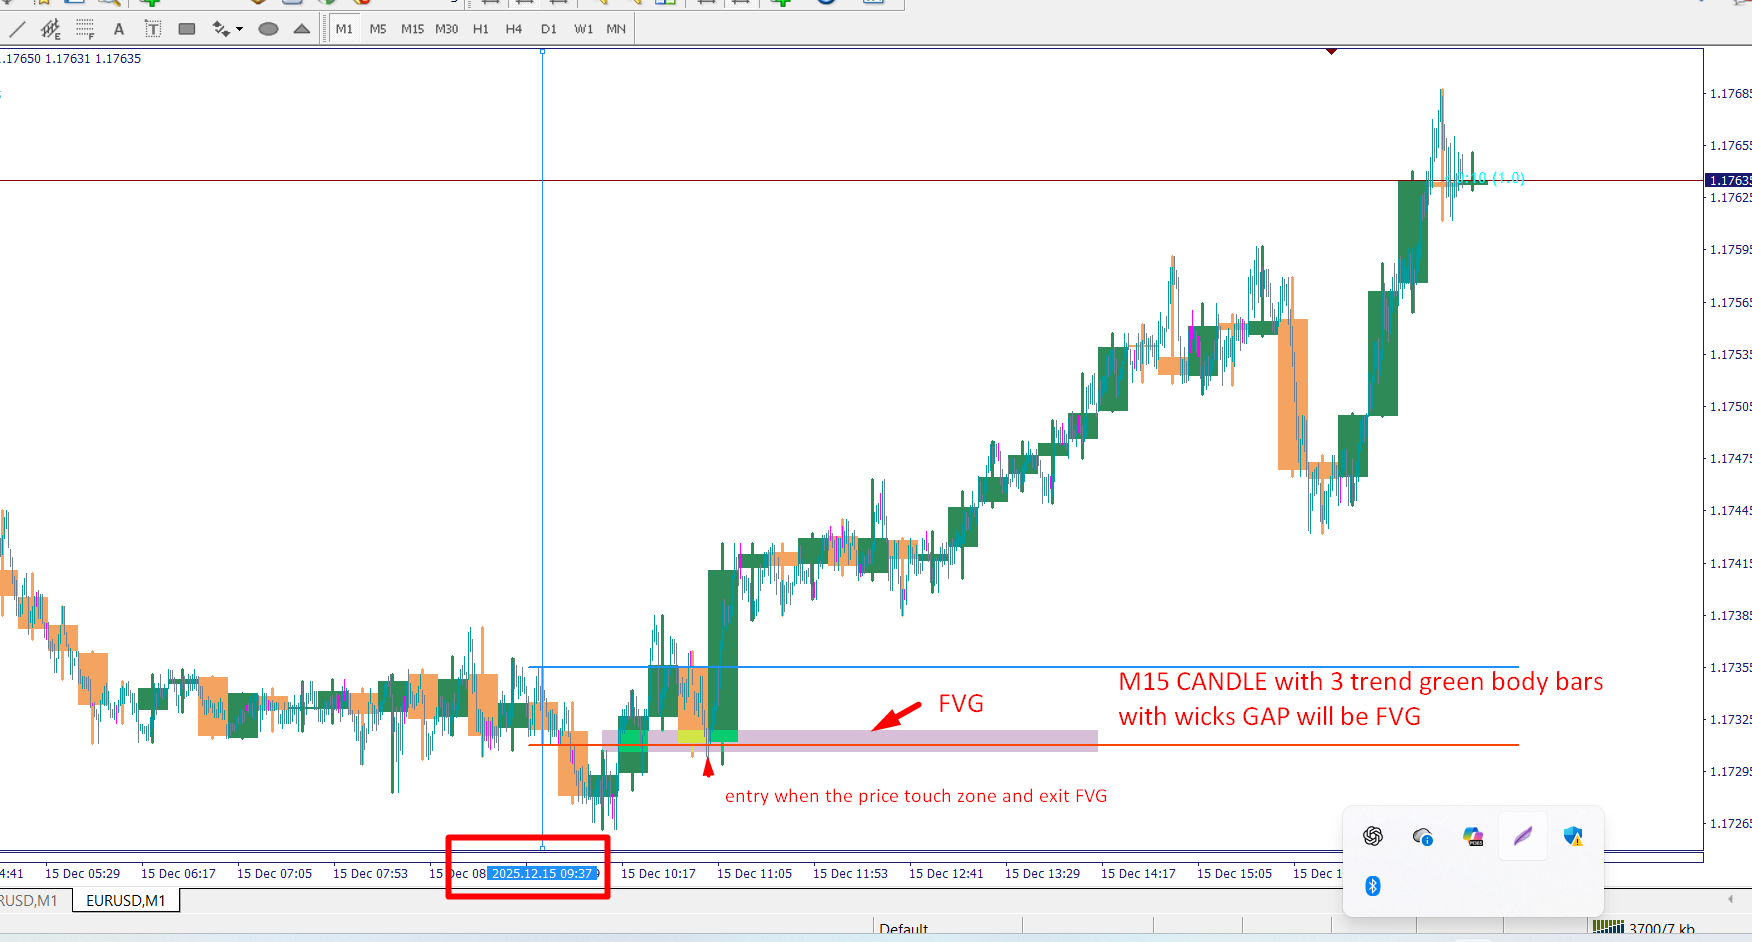This screenshot has width=1752, height=942.
Task: Switch chart to D1 timeframe
Action: 548,29
